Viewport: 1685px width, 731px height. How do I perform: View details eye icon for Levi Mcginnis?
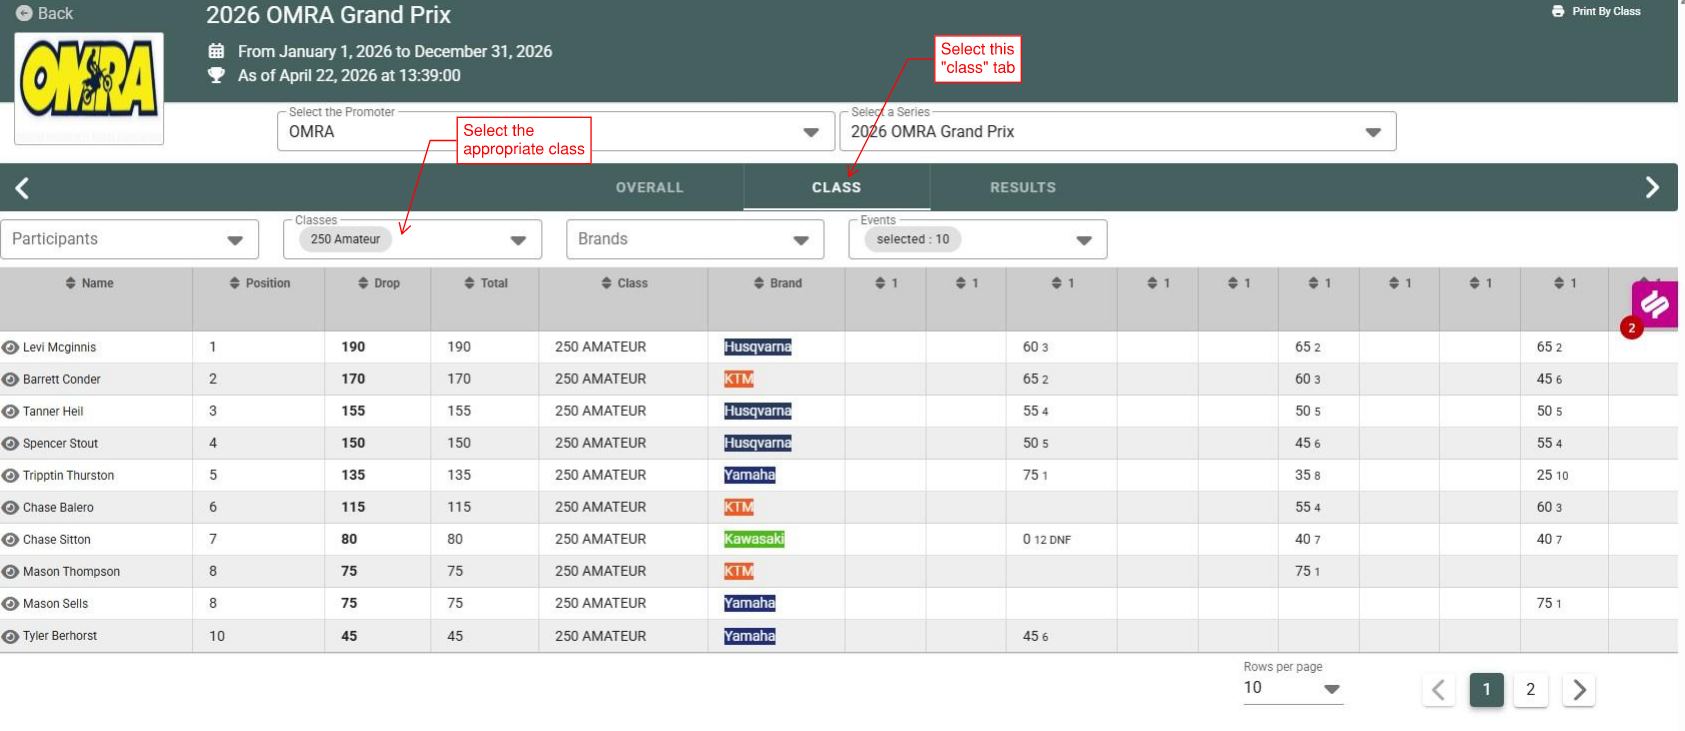pyautogui.click(x=10, y=347)
